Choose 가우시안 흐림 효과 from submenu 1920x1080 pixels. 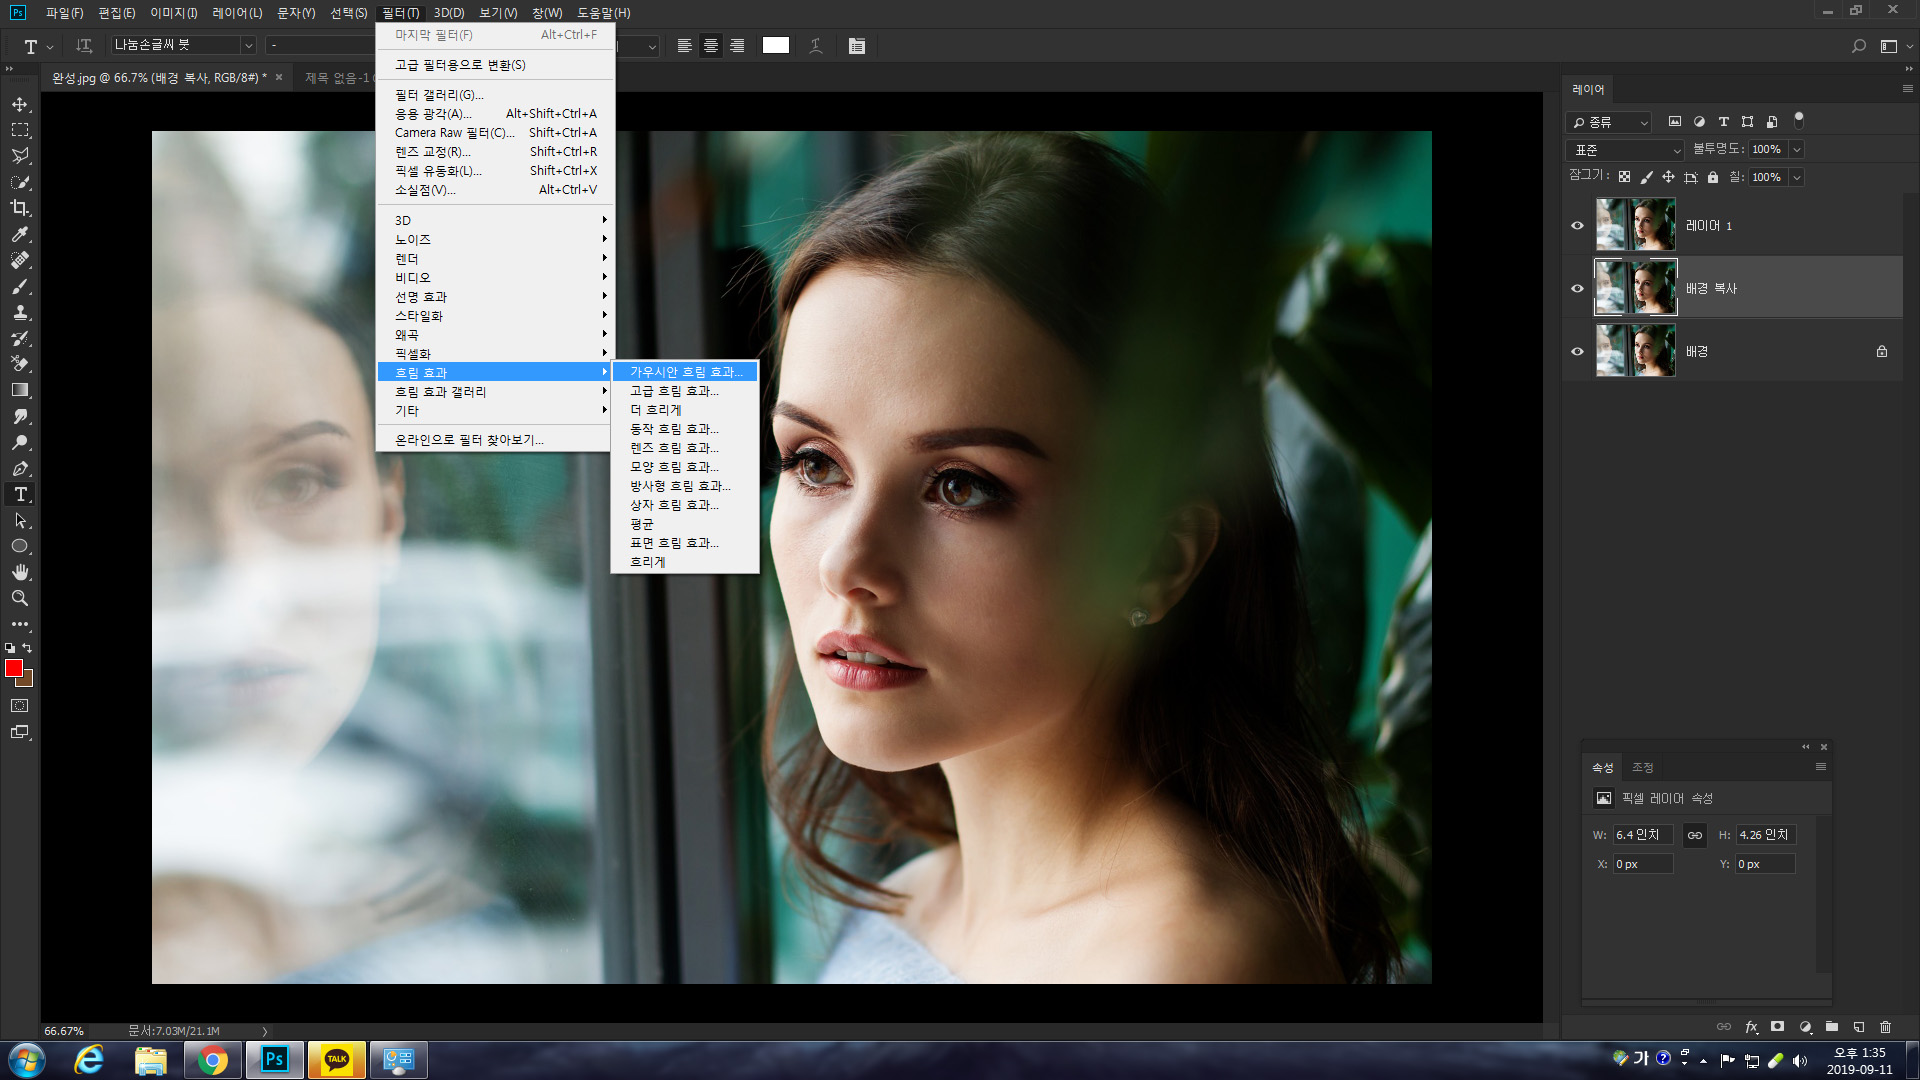coord(686,372)
